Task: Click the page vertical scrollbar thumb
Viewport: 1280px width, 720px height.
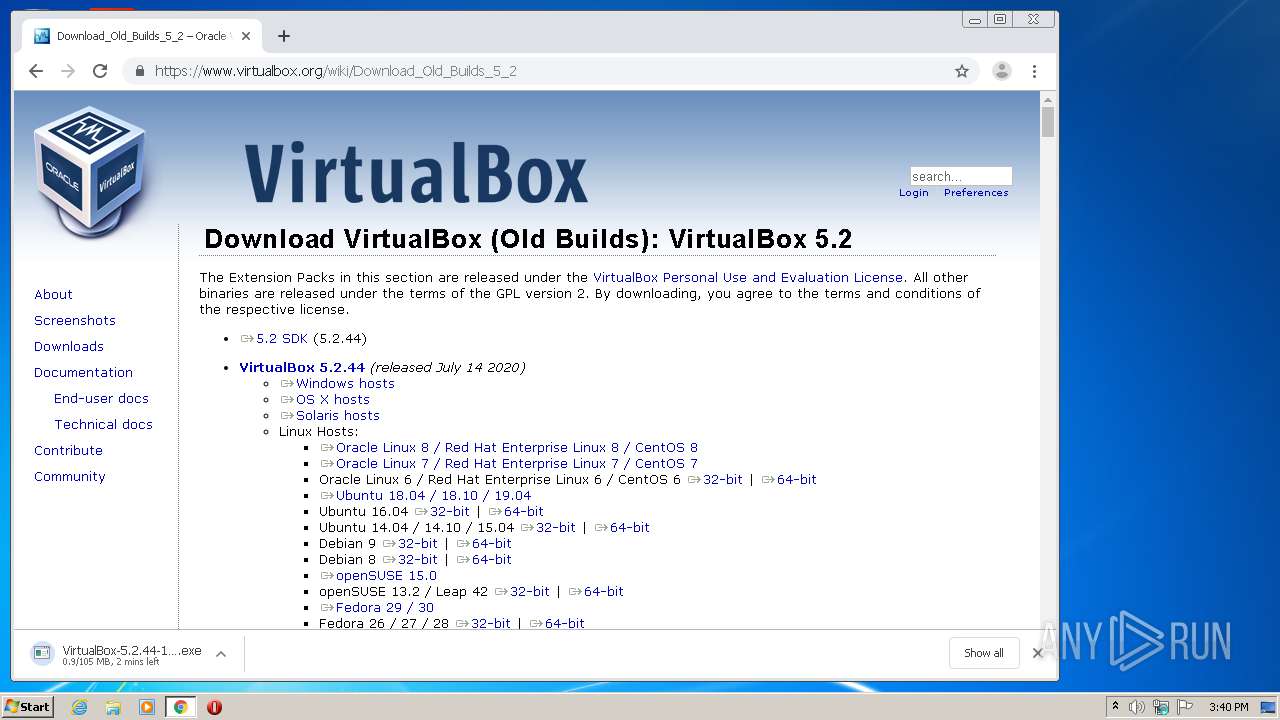Action: (x=1048, y=123)
